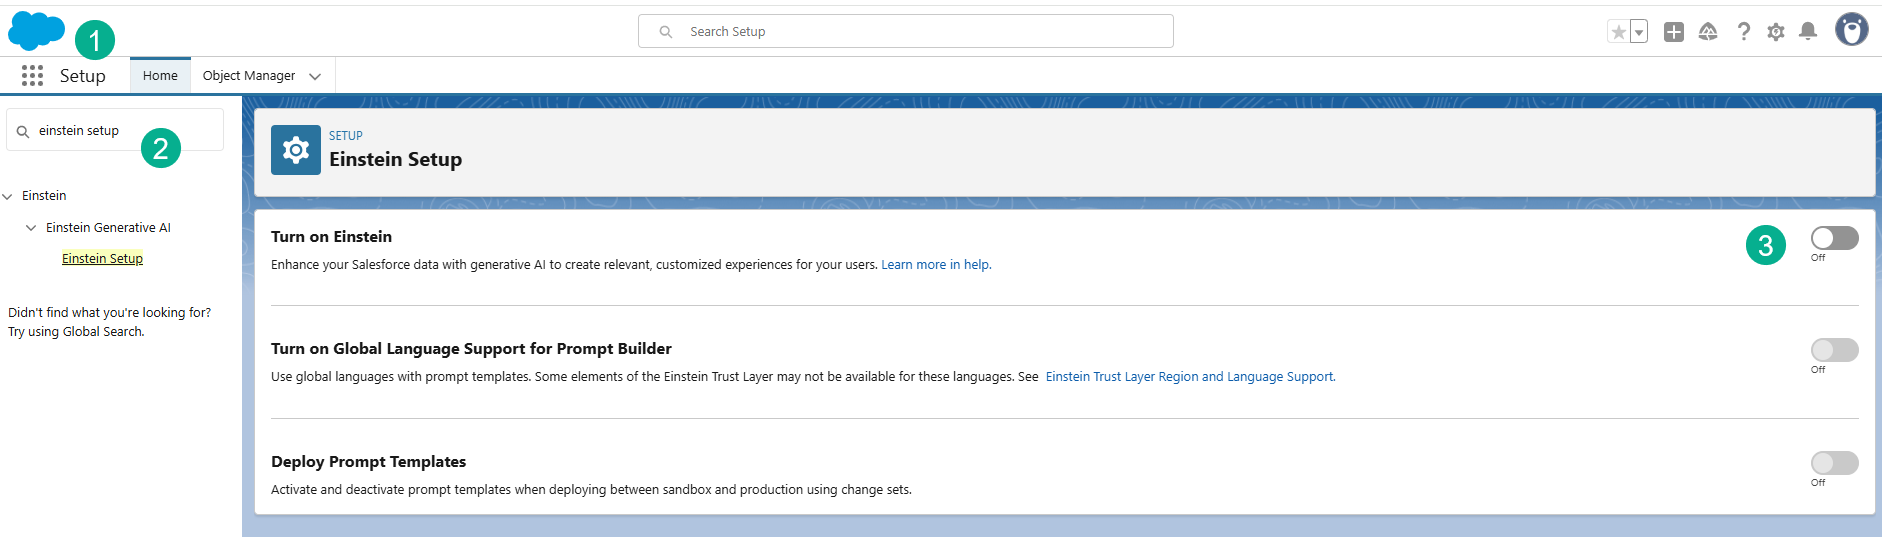
Task: Switch to the Home tab
Action: (160, 76)
